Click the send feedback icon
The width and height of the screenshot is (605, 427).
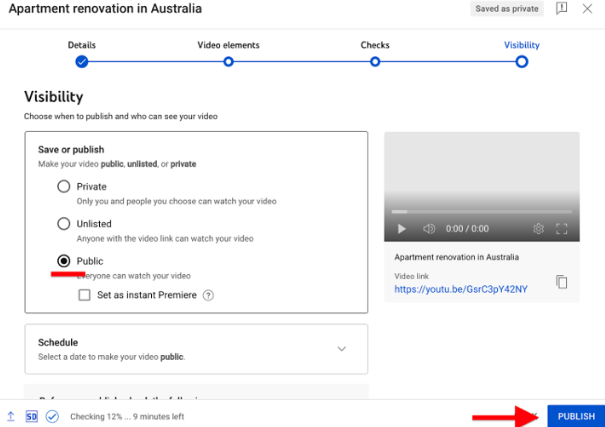pyautogui.click(x=562, y=9)
